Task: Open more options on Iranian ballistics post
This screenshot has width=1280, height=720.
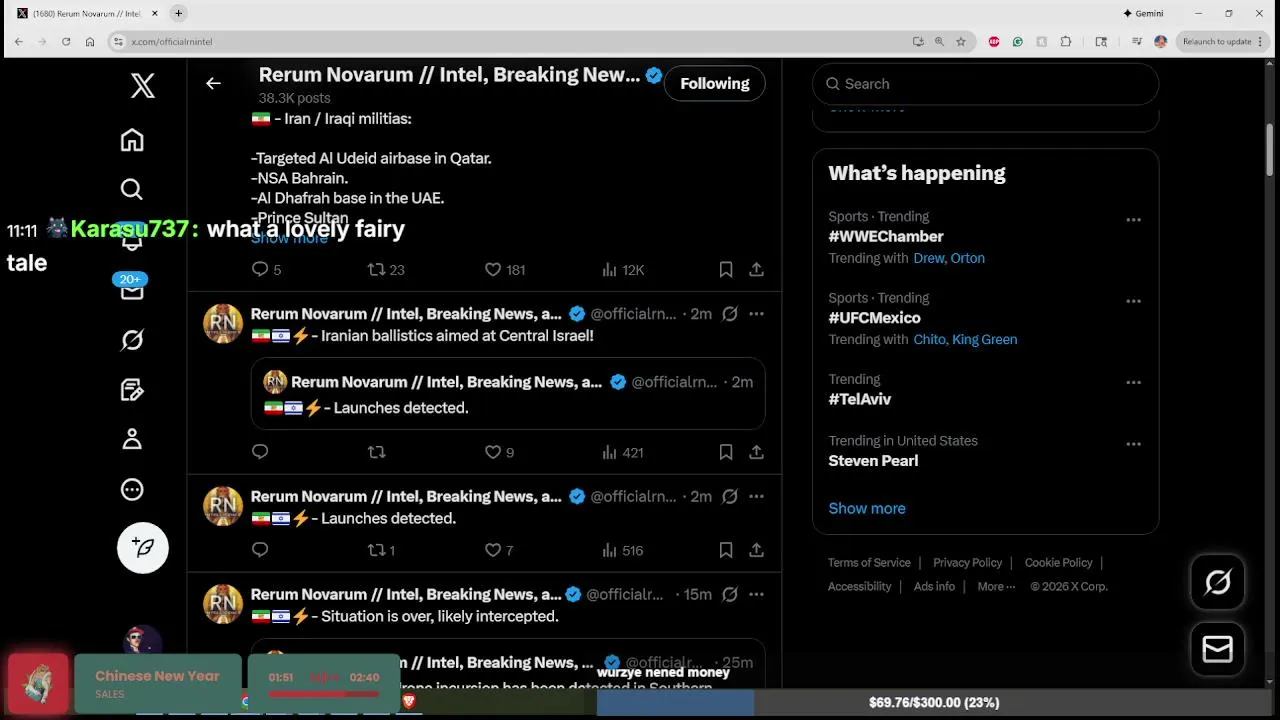Action: (757, 314)
